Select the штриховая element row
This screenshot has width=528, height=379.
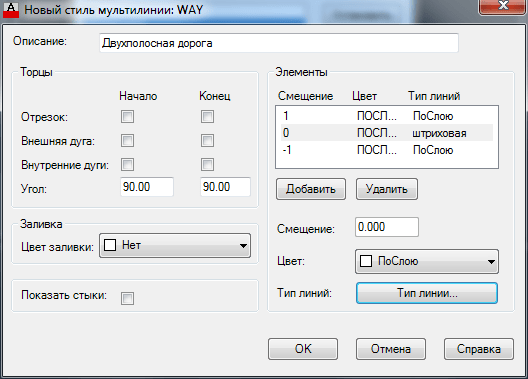click(387, 133)
